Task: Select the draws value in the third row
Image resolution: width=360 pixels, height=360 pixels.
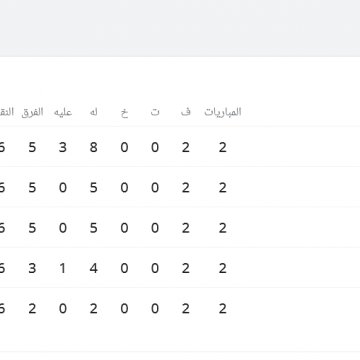Action: pyautogui.click(x=155, y=228)
